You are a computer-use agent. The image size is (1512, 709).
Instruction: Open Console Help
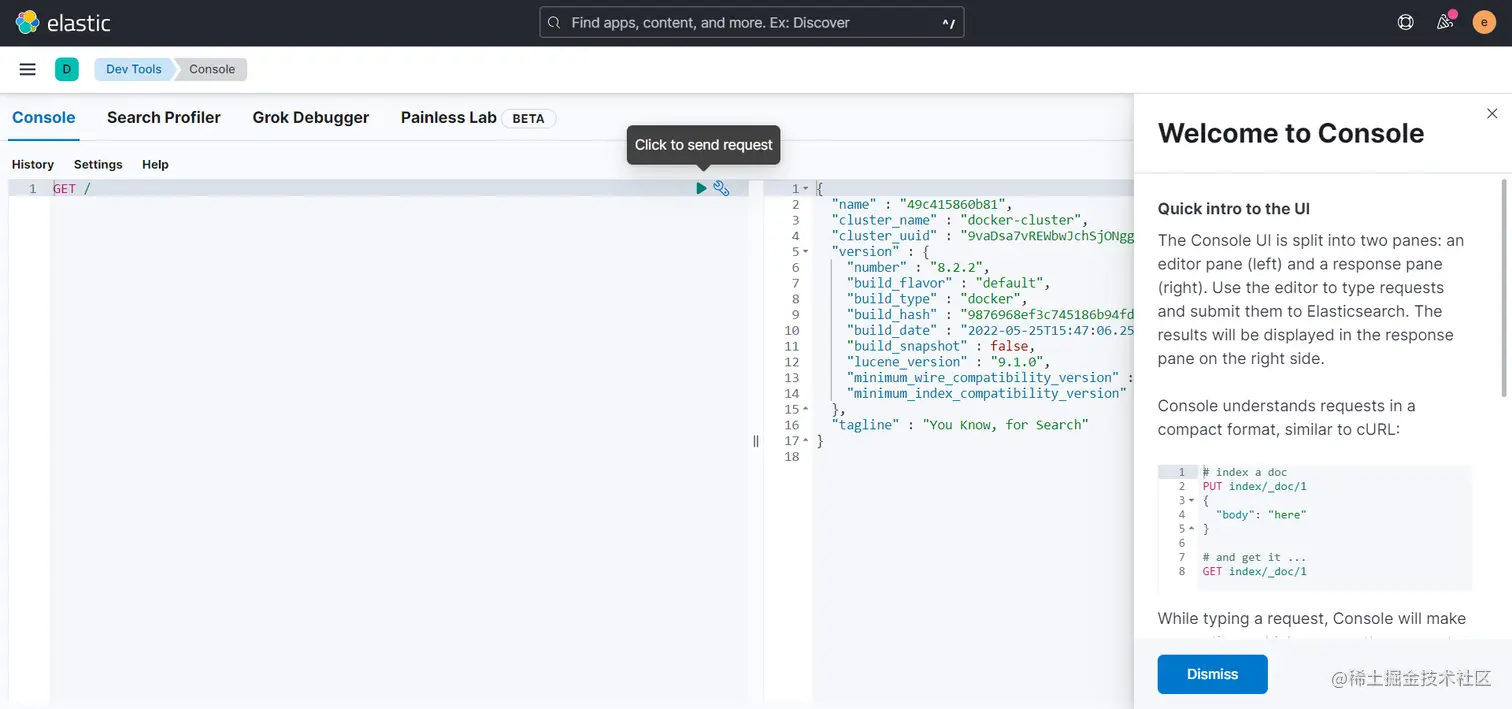(155, 164)
